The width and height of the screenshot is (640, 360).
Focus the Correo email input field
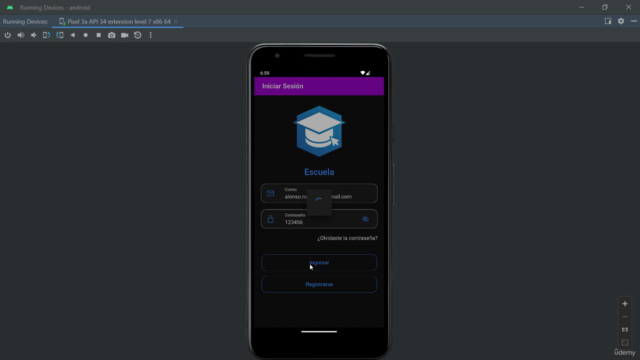click(319, 193)
